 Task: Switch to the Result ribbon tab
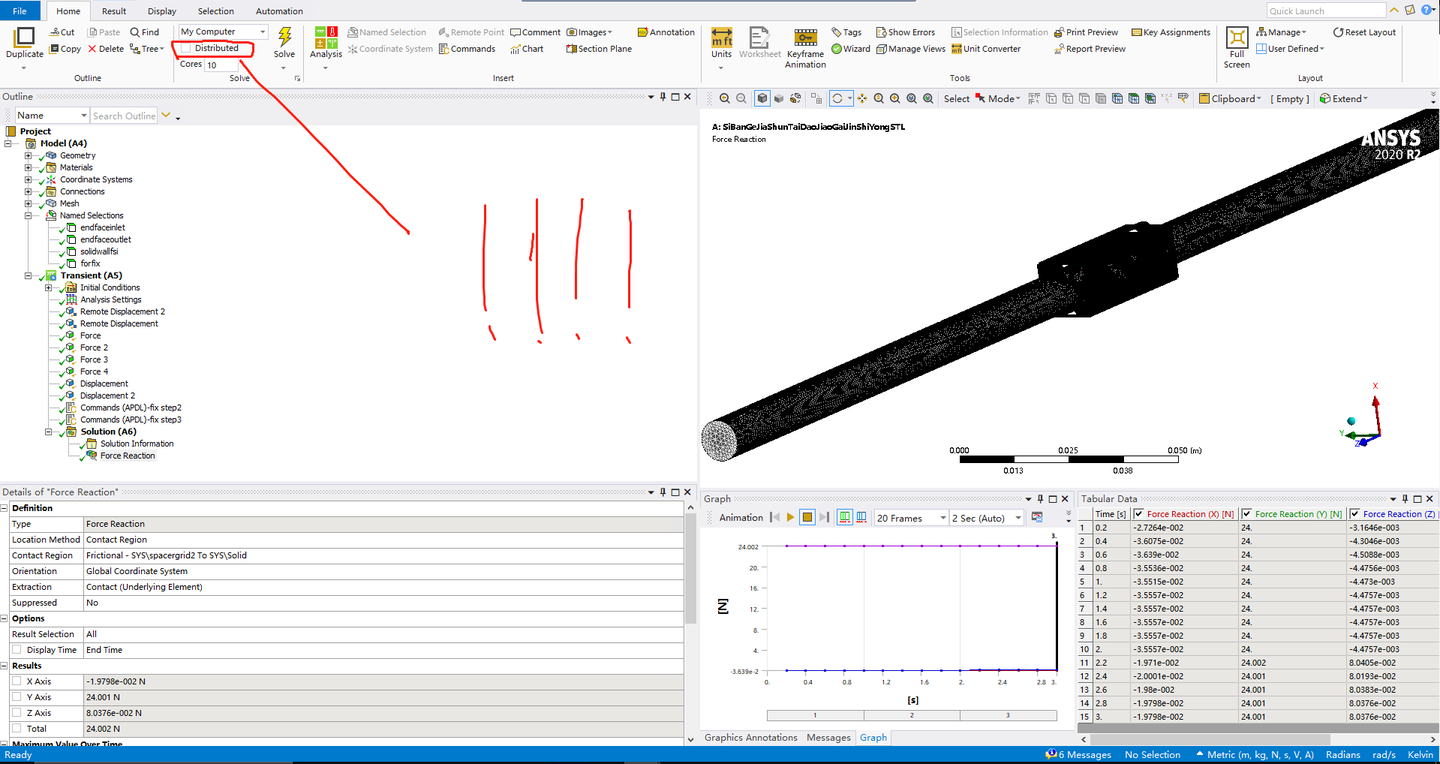point(112,11)
